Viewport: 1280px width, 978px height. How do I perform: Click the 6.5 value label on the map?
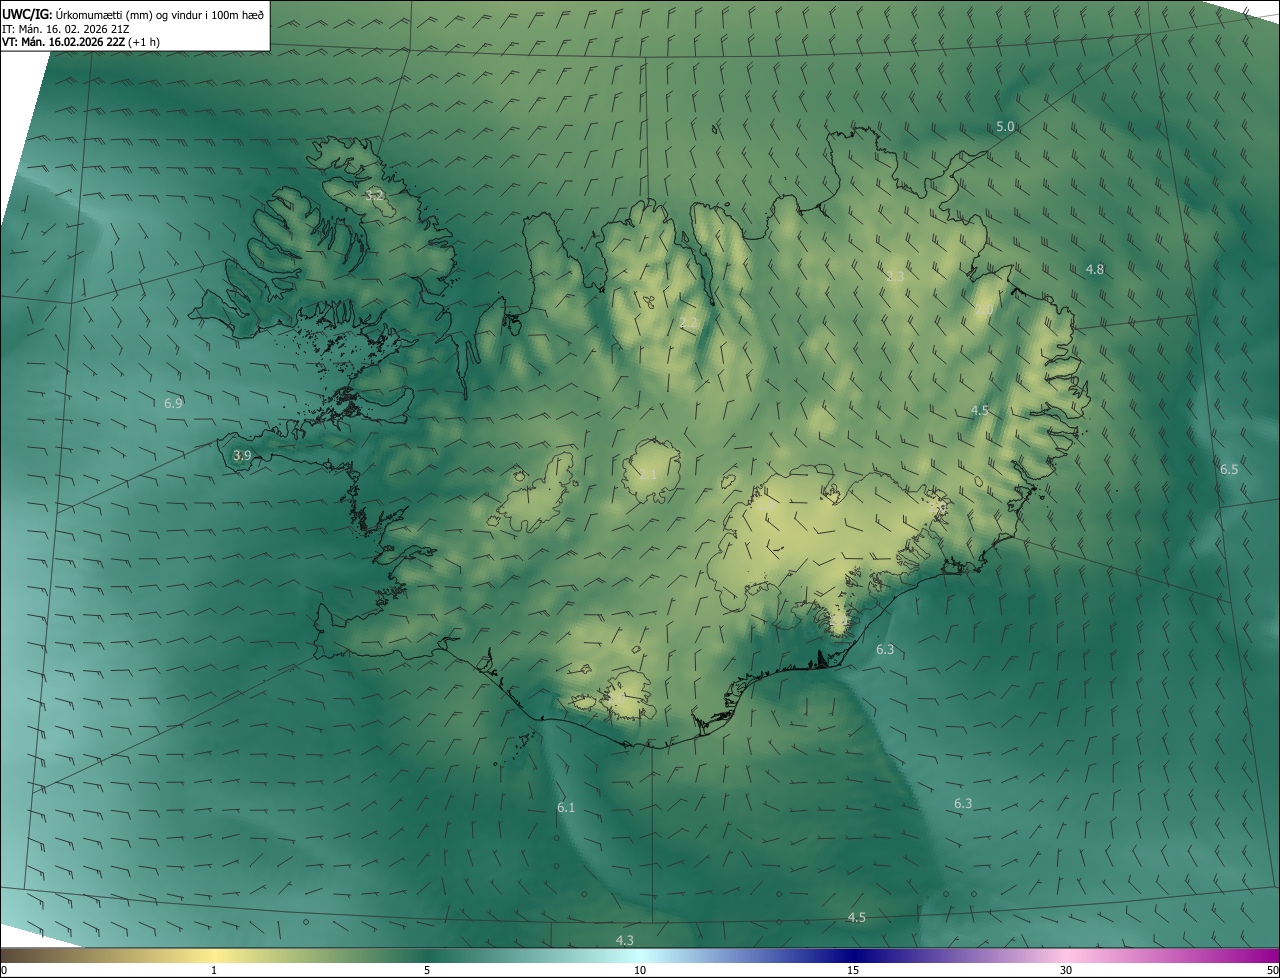(1229, 470)
